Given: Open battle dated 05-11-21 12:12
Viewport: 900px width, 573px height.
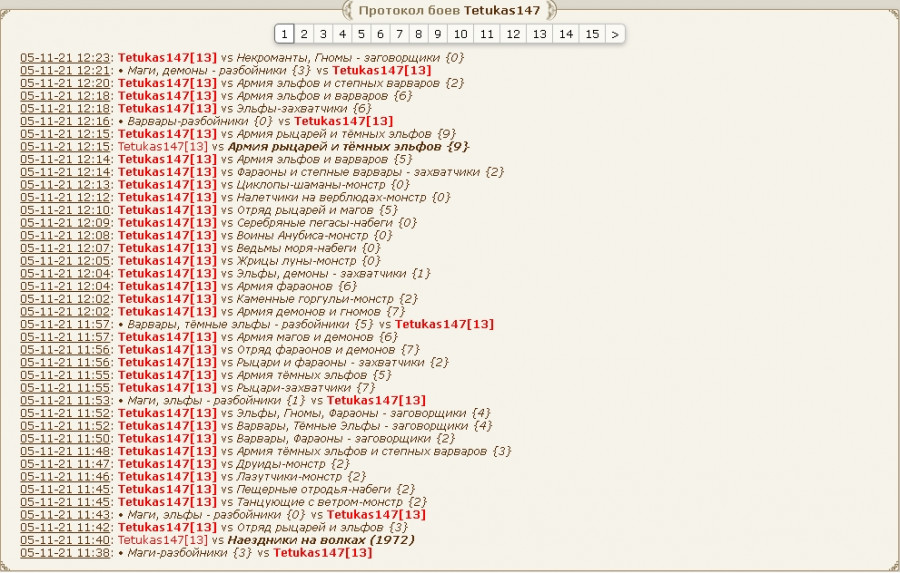Looking at the screenshot, I should coord(65,197).
